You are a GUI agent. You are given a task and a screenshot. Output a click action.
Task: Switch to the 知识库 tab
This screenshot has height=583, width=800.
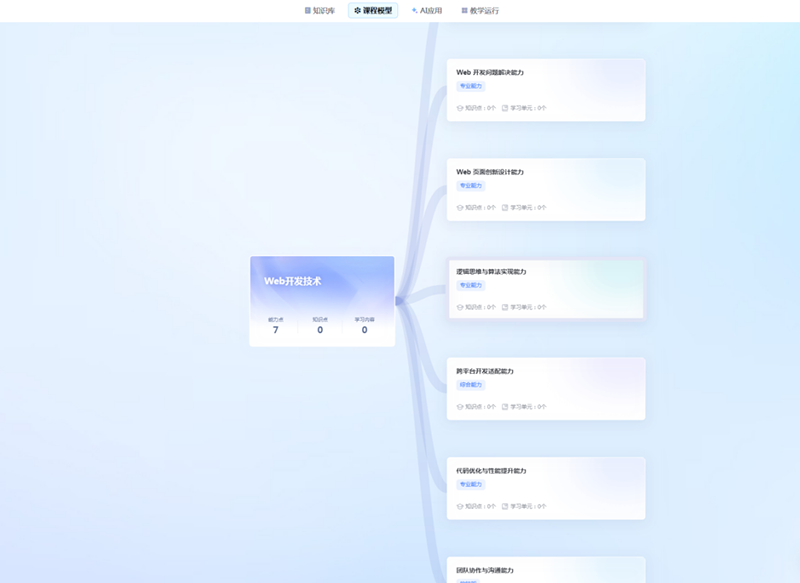[319, 11]
